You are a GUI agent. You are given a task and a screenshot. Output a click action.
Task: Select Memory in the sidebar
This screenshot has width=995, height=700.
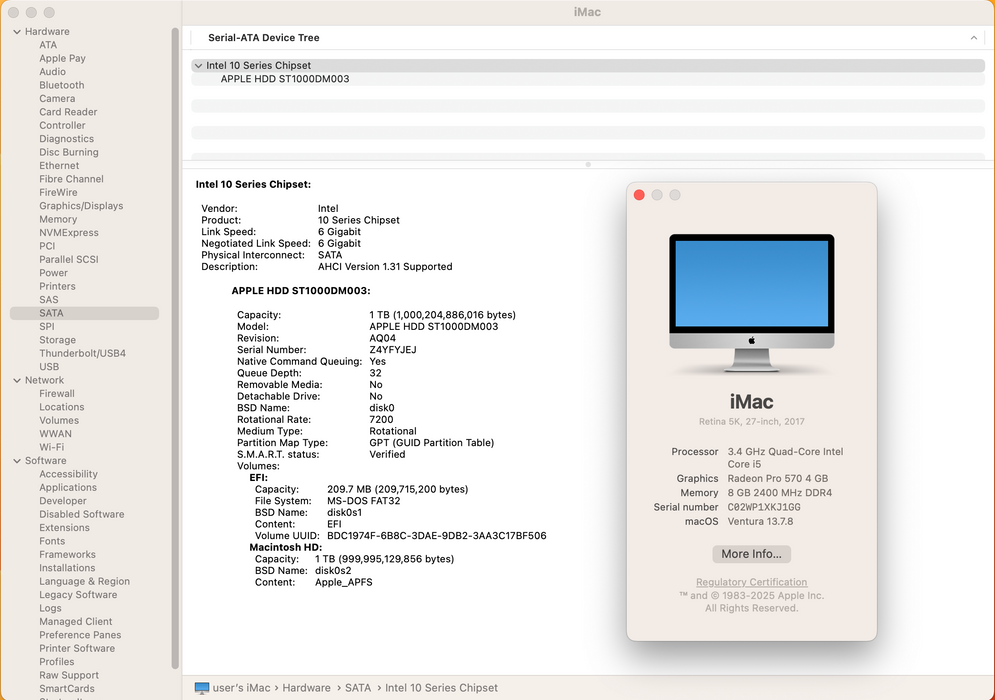click(58, 219)
